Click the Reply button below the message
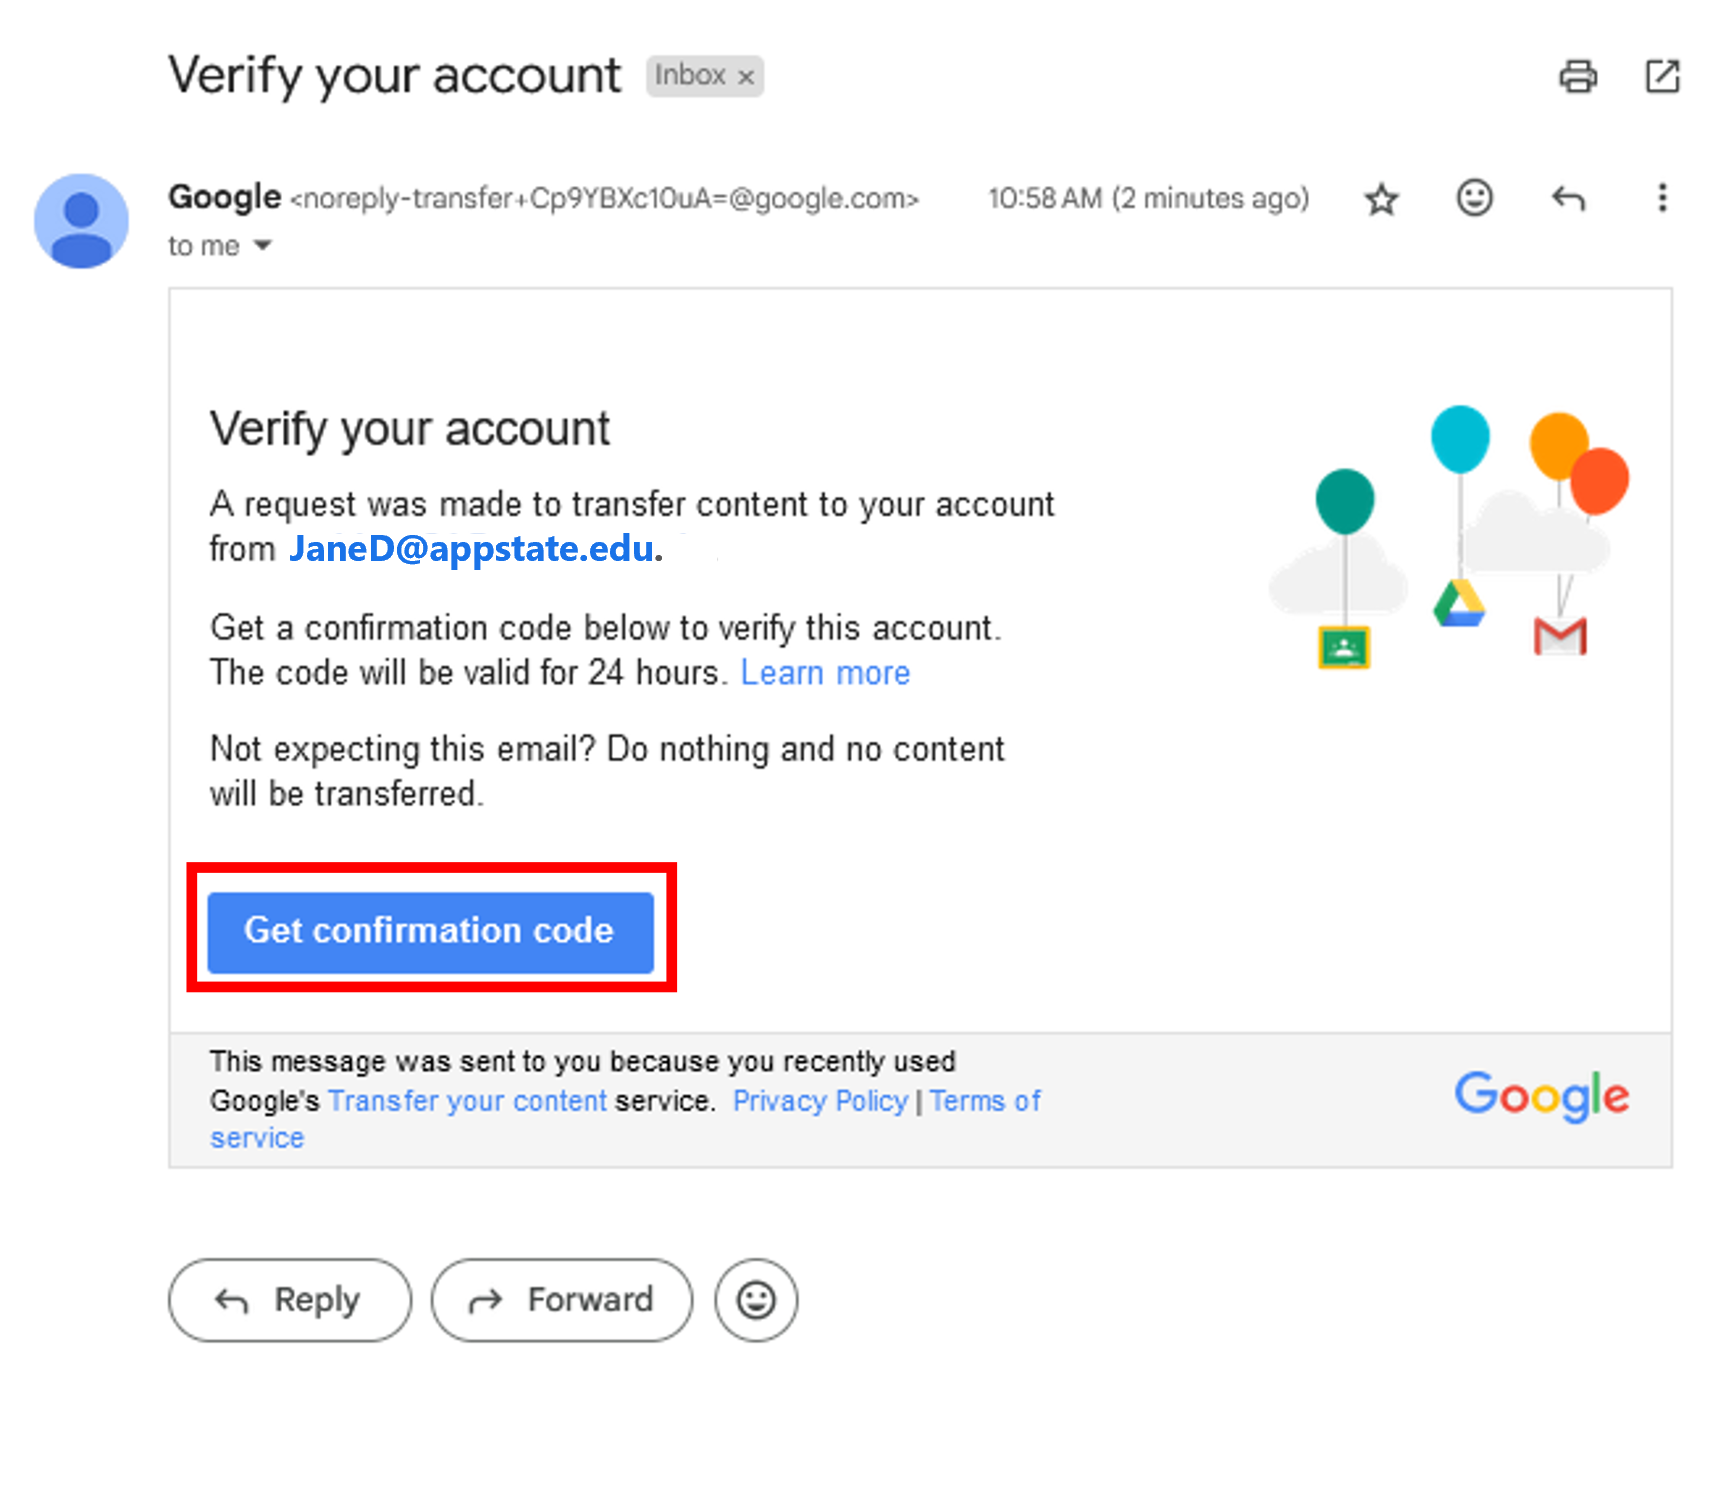 (289, 1299)
